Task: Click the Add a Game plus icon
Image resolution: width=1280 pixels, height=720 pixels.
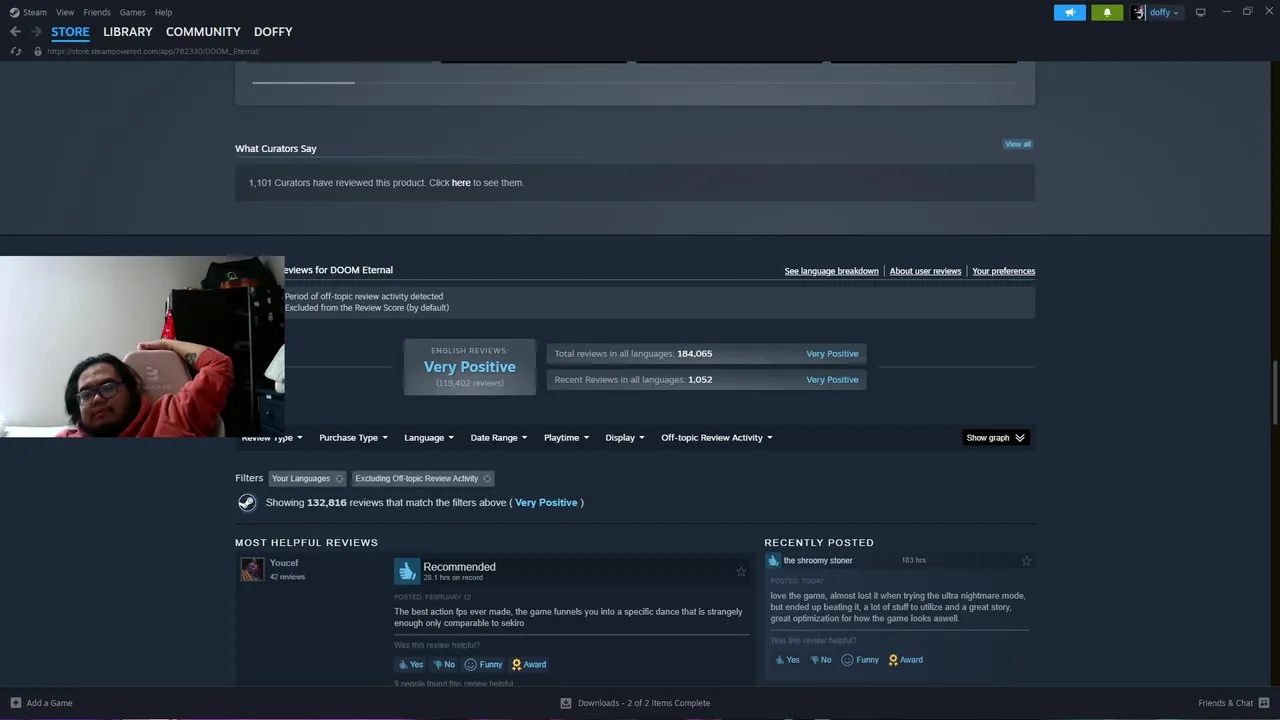Action: pyautogui.click(x=15, y=703)
